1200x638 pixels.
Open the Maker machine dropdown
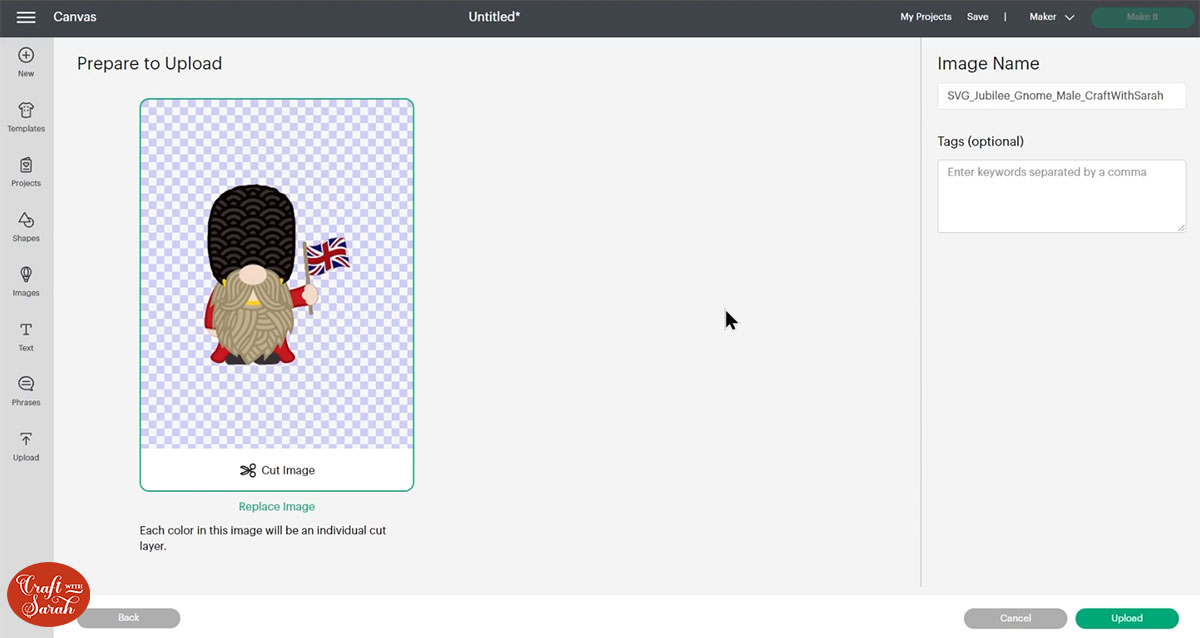[1051, 17]
